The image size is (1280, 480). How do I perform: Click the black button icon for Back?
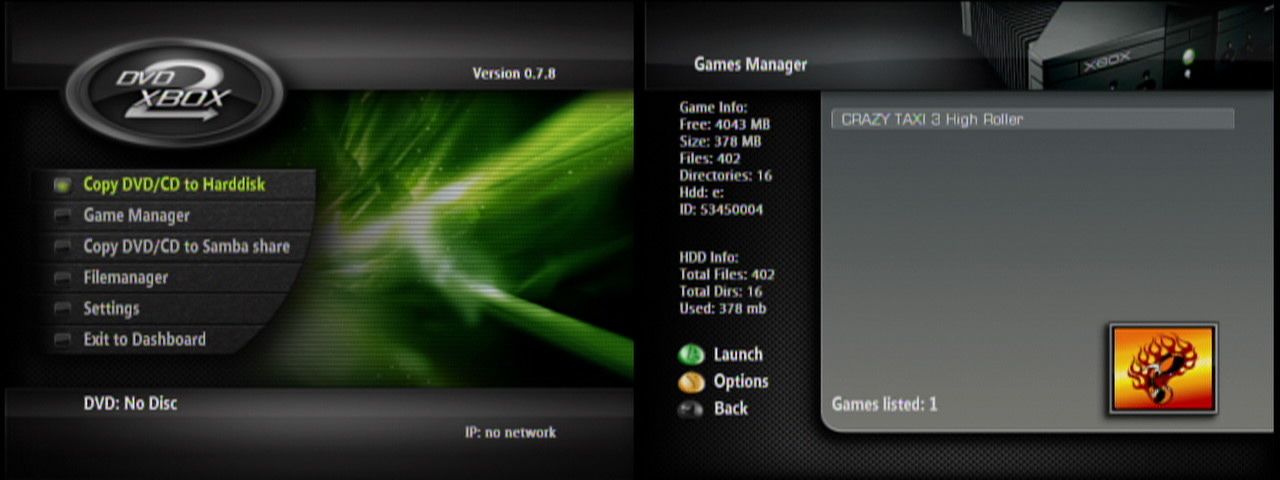click(x=691, y=409)
